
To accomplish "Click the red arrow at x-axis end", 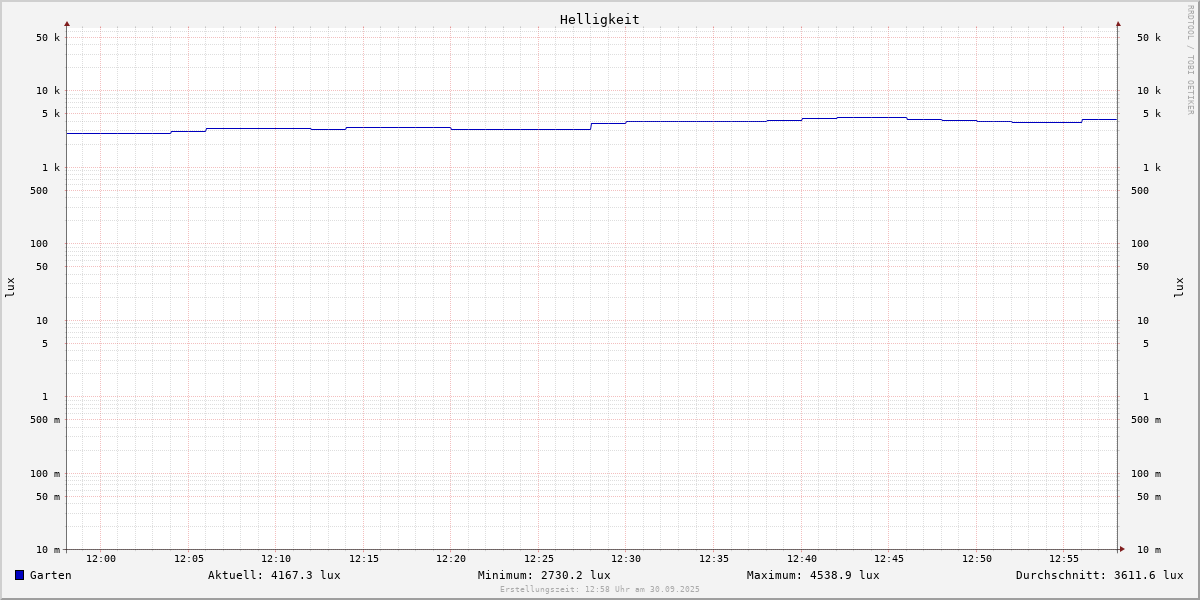I will [x=1122, y=549].
